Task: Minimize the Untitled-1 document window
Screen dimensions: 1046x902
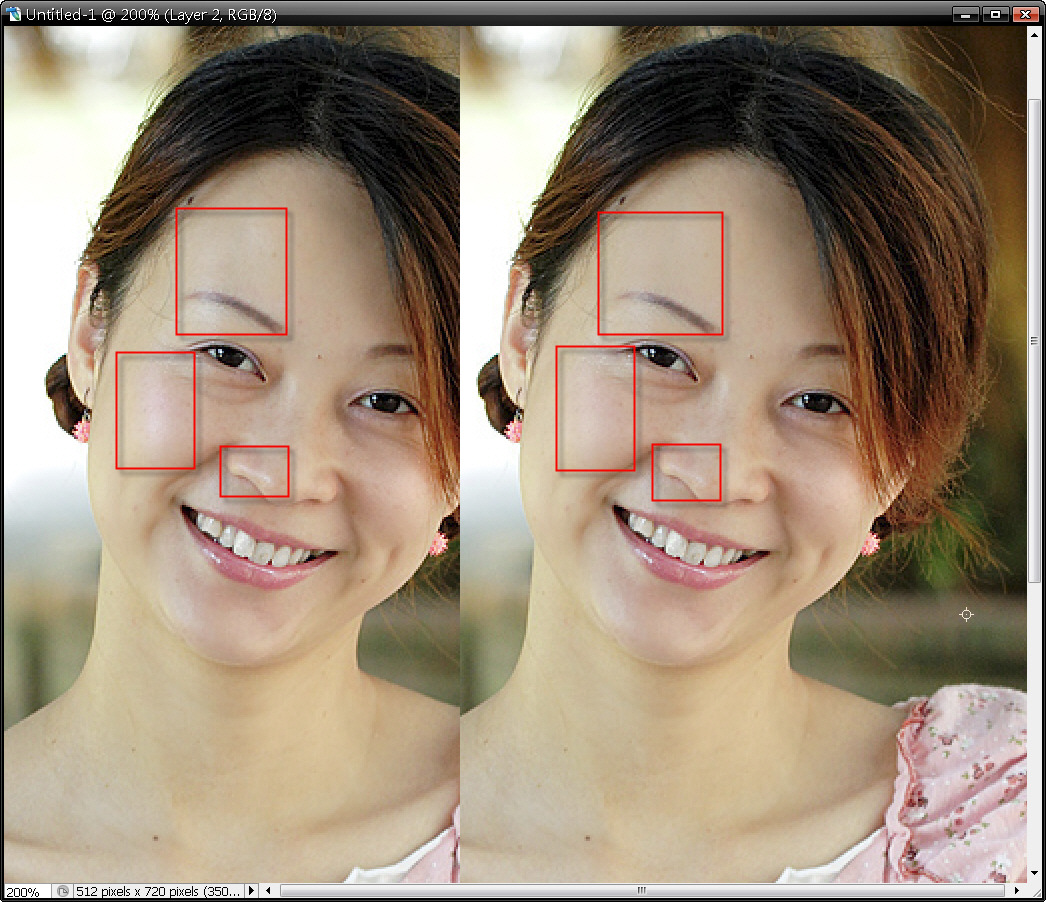Action: 965,14
